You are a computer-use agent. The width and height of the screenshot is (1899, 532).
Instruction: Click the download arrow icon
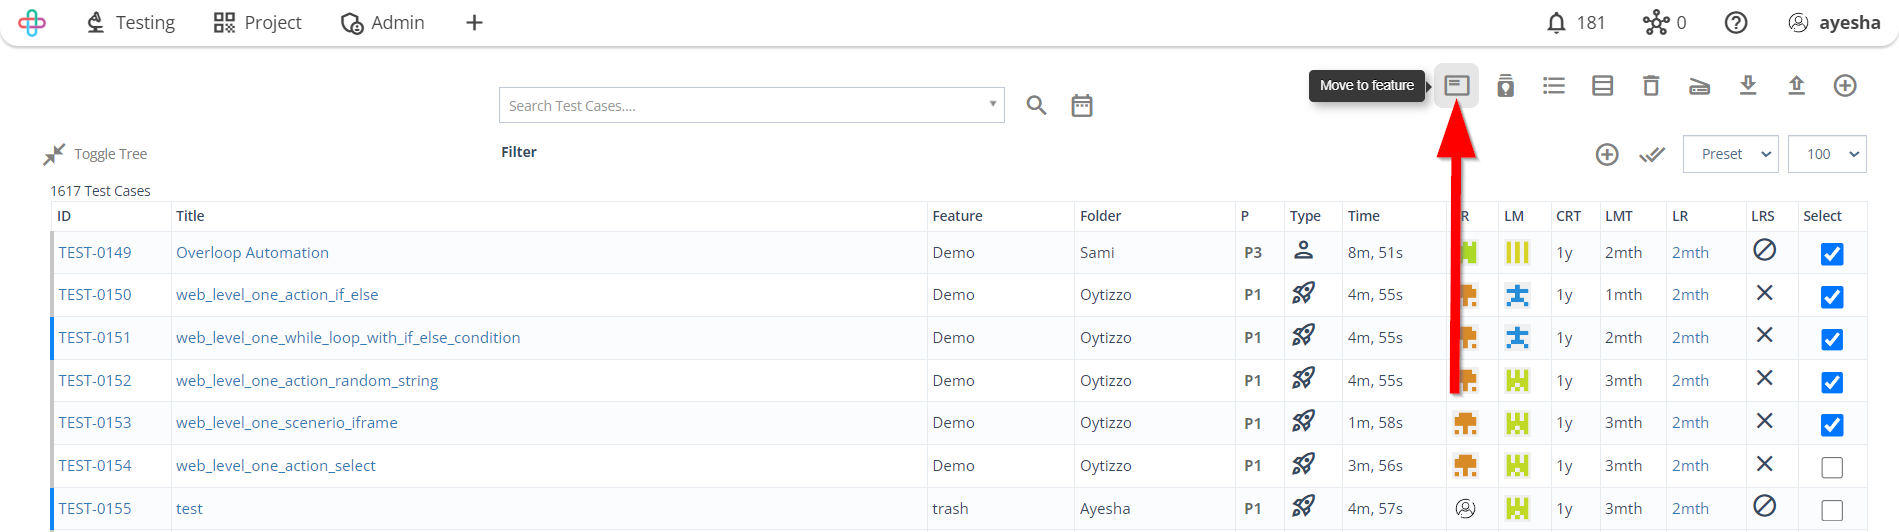point(1748,86)
